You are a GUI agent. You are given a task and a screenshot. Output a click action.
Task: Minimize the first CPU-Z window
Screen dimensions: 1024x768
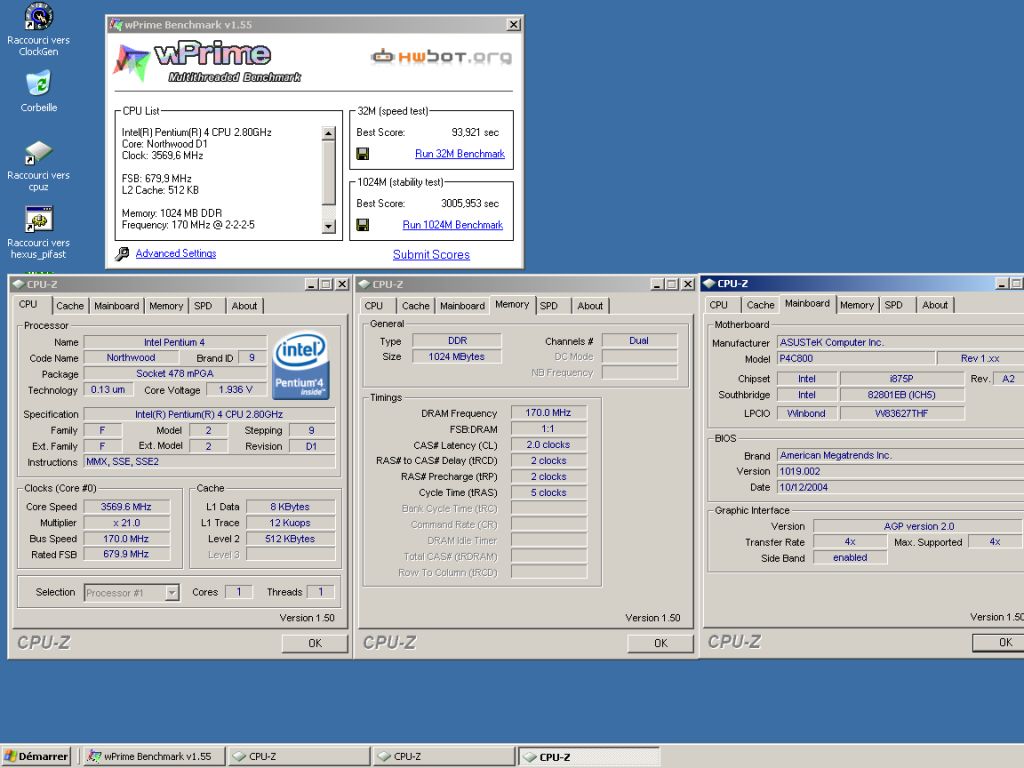point(312,284)
